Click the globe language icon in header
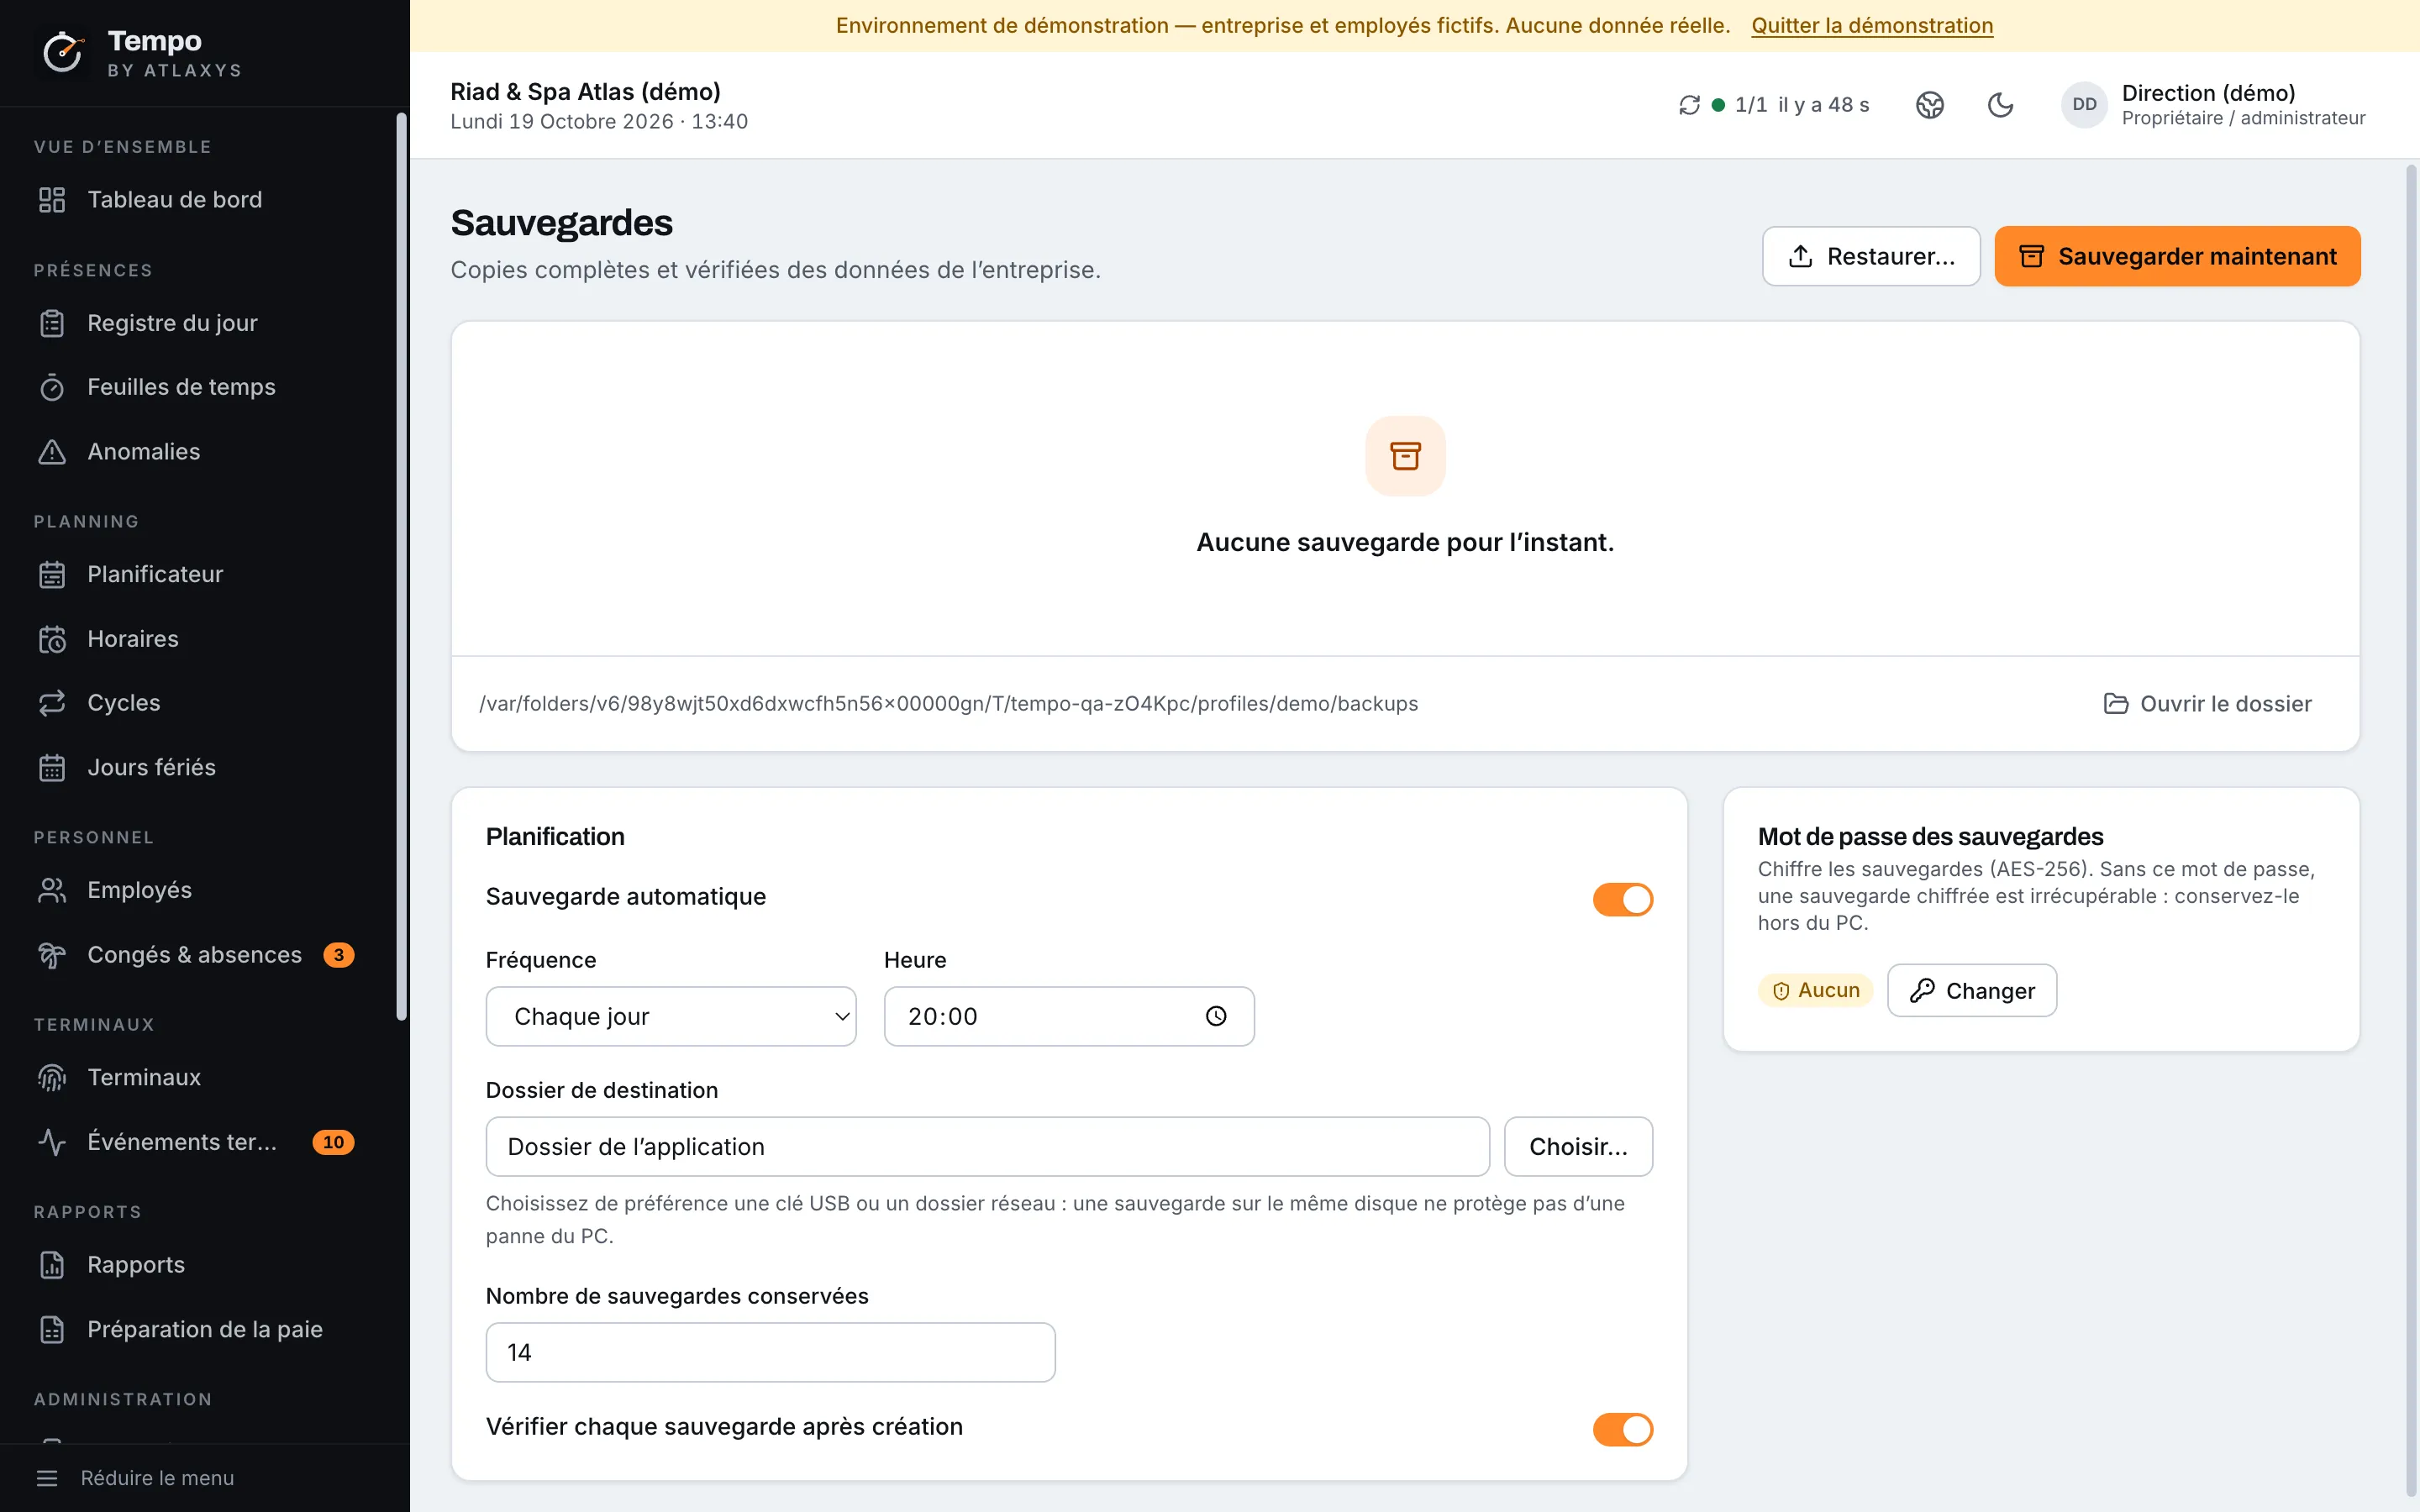Viewport: 2420px width, 1512px height. click(1930, 105)
